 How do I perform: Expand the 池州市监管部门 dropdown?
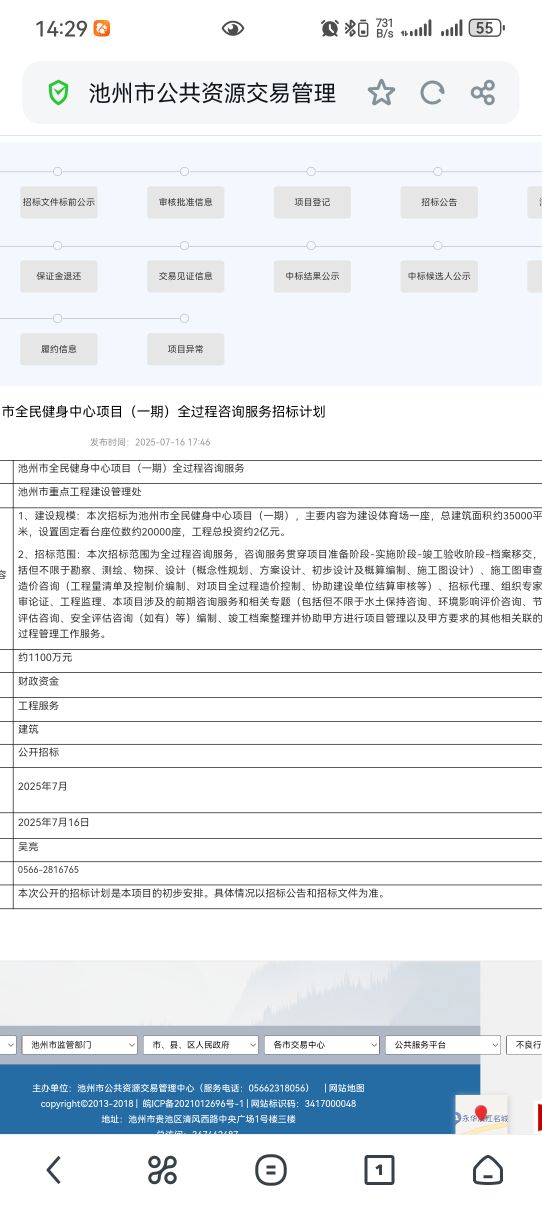coord(80,1044)
